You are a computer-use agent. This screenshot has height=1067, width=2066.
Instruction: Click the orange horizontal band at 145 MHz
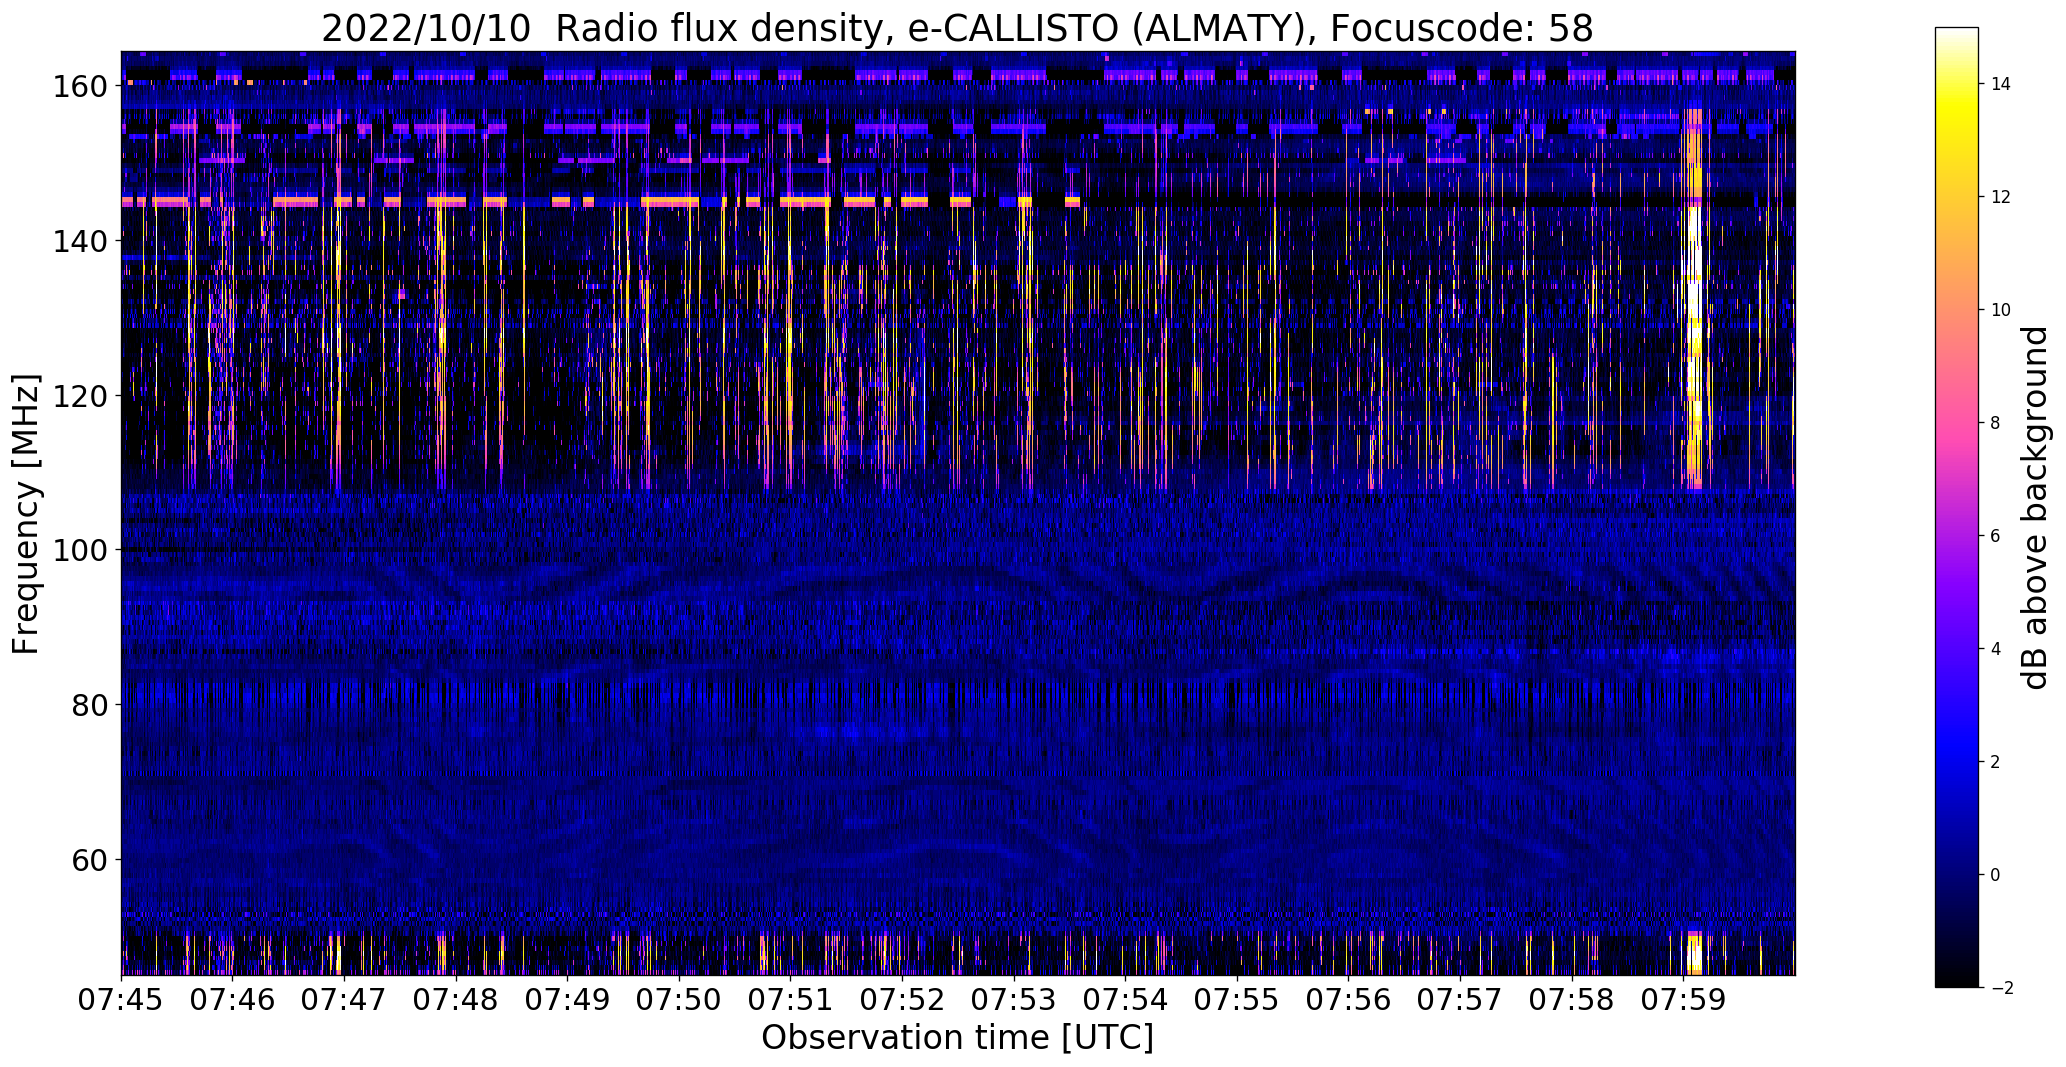click(601, 202)
